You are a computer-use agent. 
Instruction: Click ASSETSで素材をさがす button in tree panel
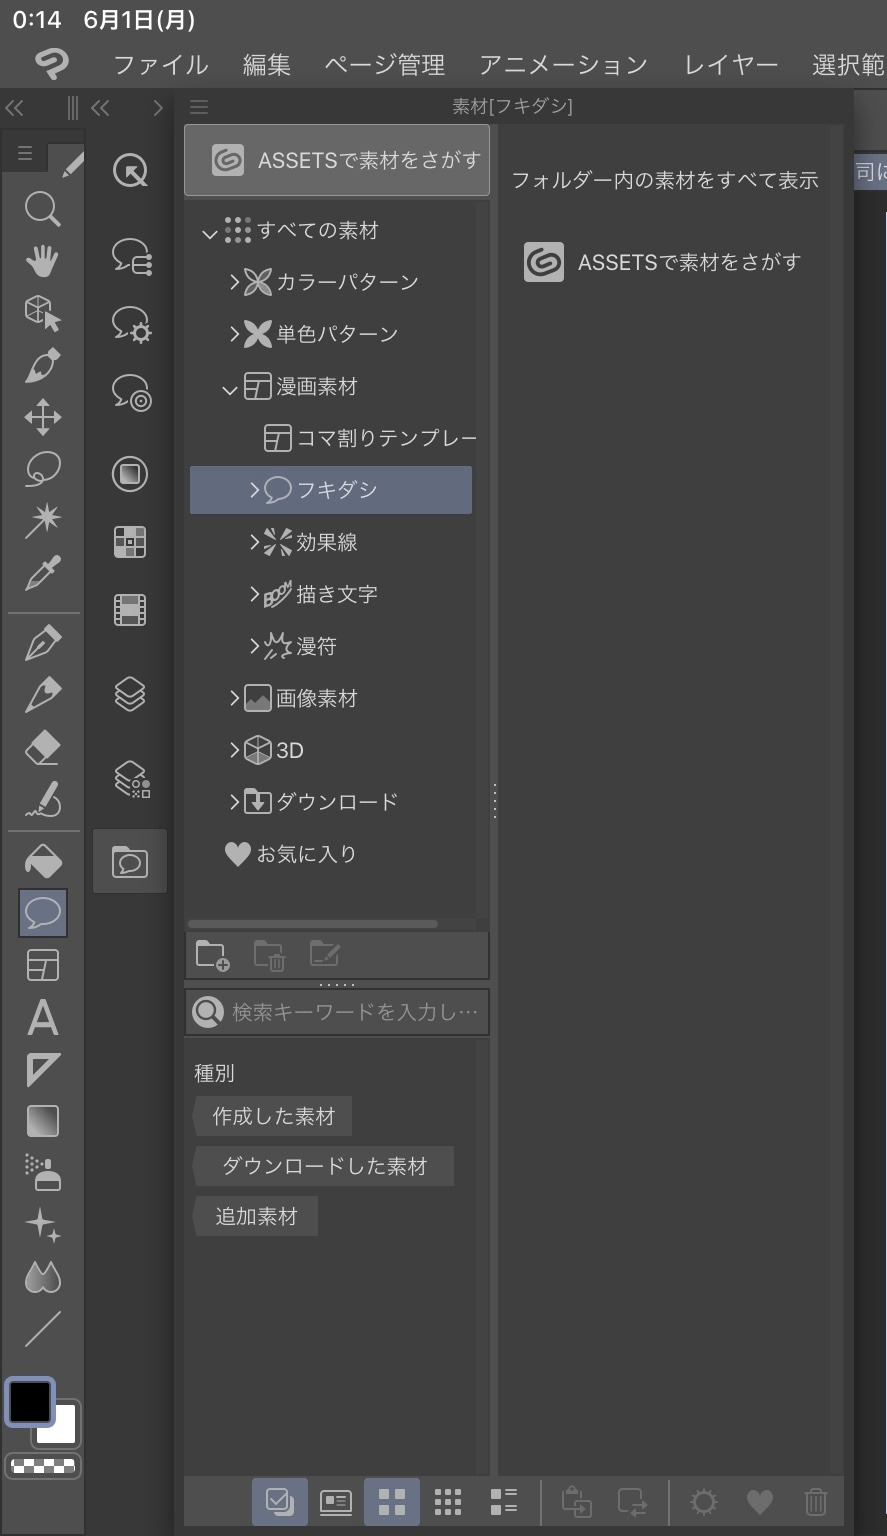pos(337,160)
